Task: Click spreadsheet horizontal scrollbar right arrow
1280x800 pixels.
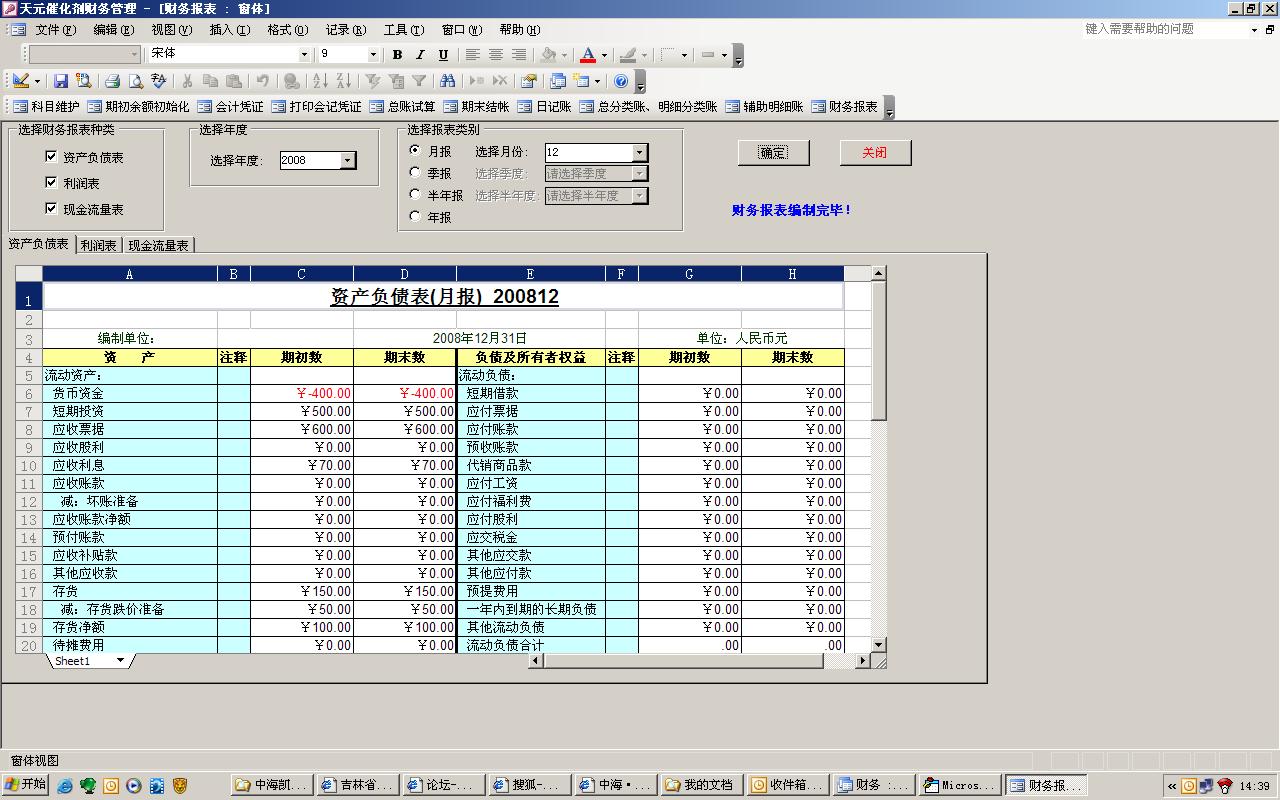Action: pyautogui.click(x=862, y=661)
